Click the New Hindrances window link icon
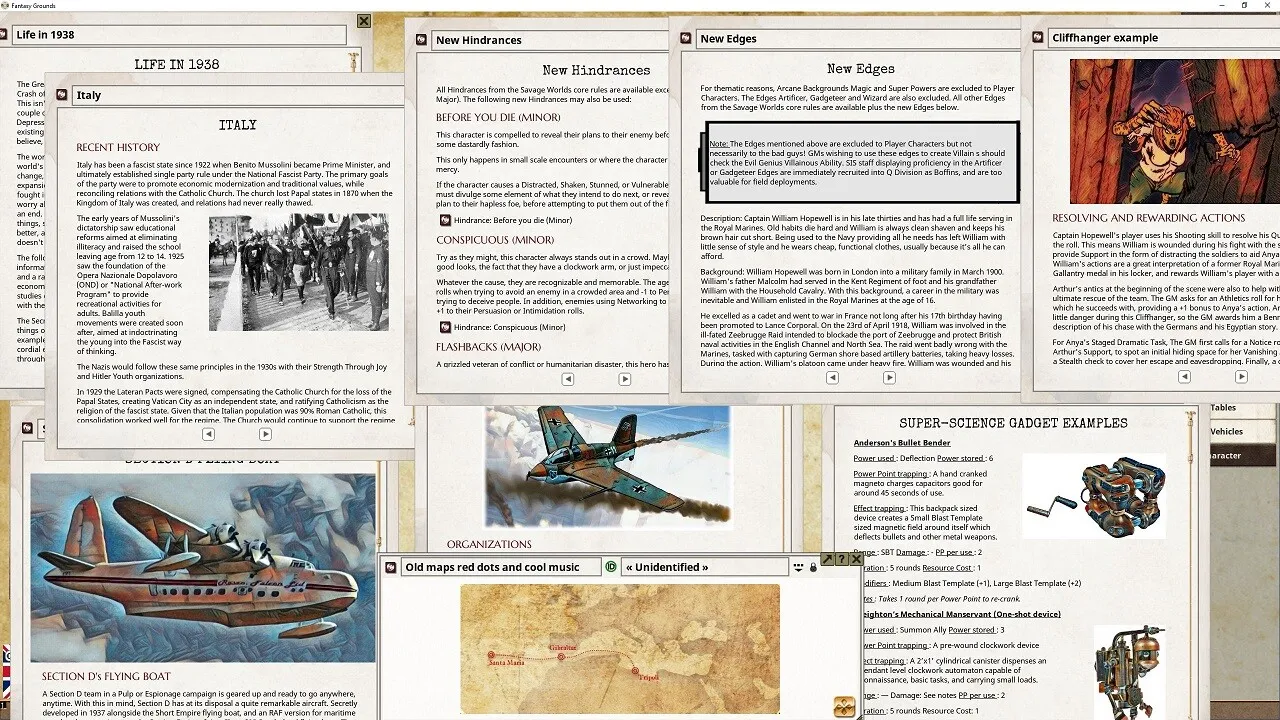Viewport: 1280px width, 720px height. tap(422, 40)
